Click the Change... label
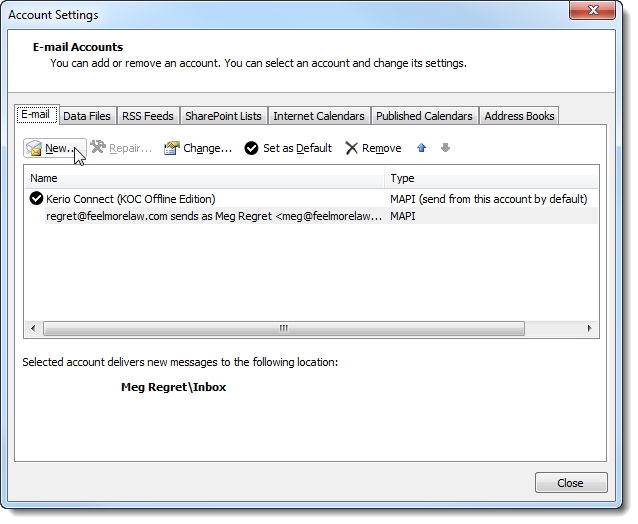Viewport: 638px width, 524px height. tap(208, 148)
